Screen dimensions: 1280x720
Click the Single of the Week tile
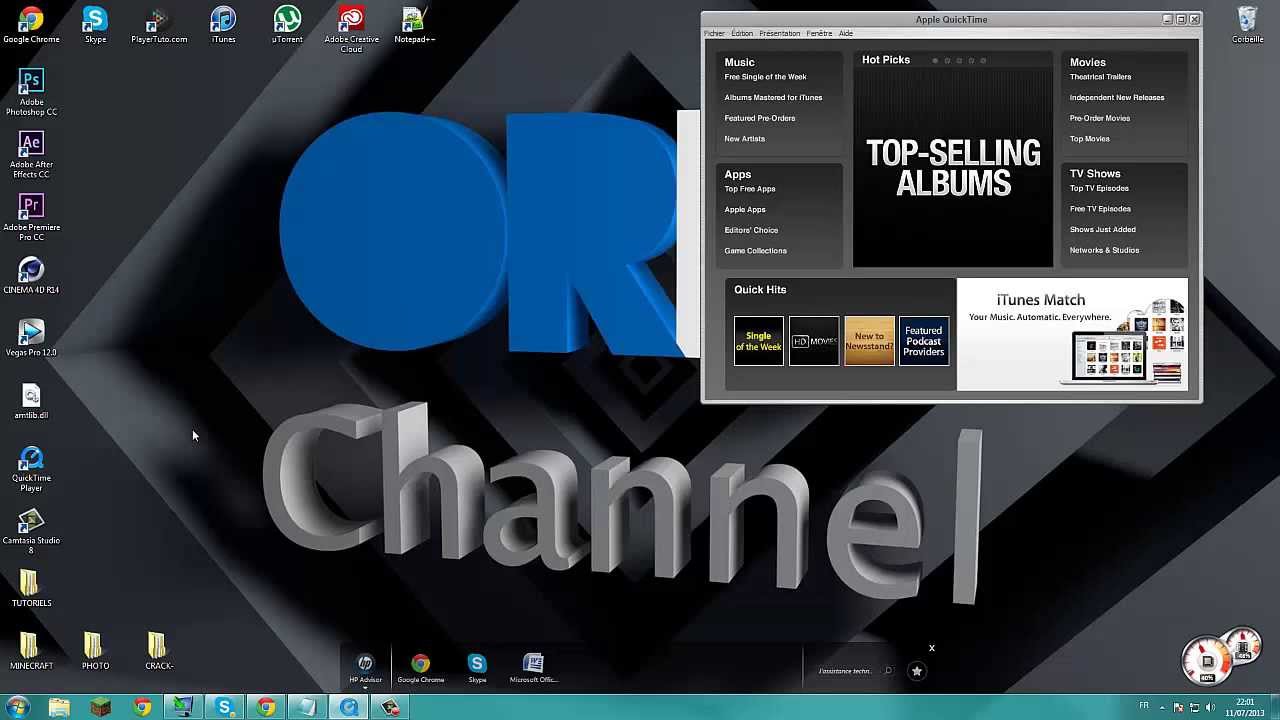click(759, 341)
